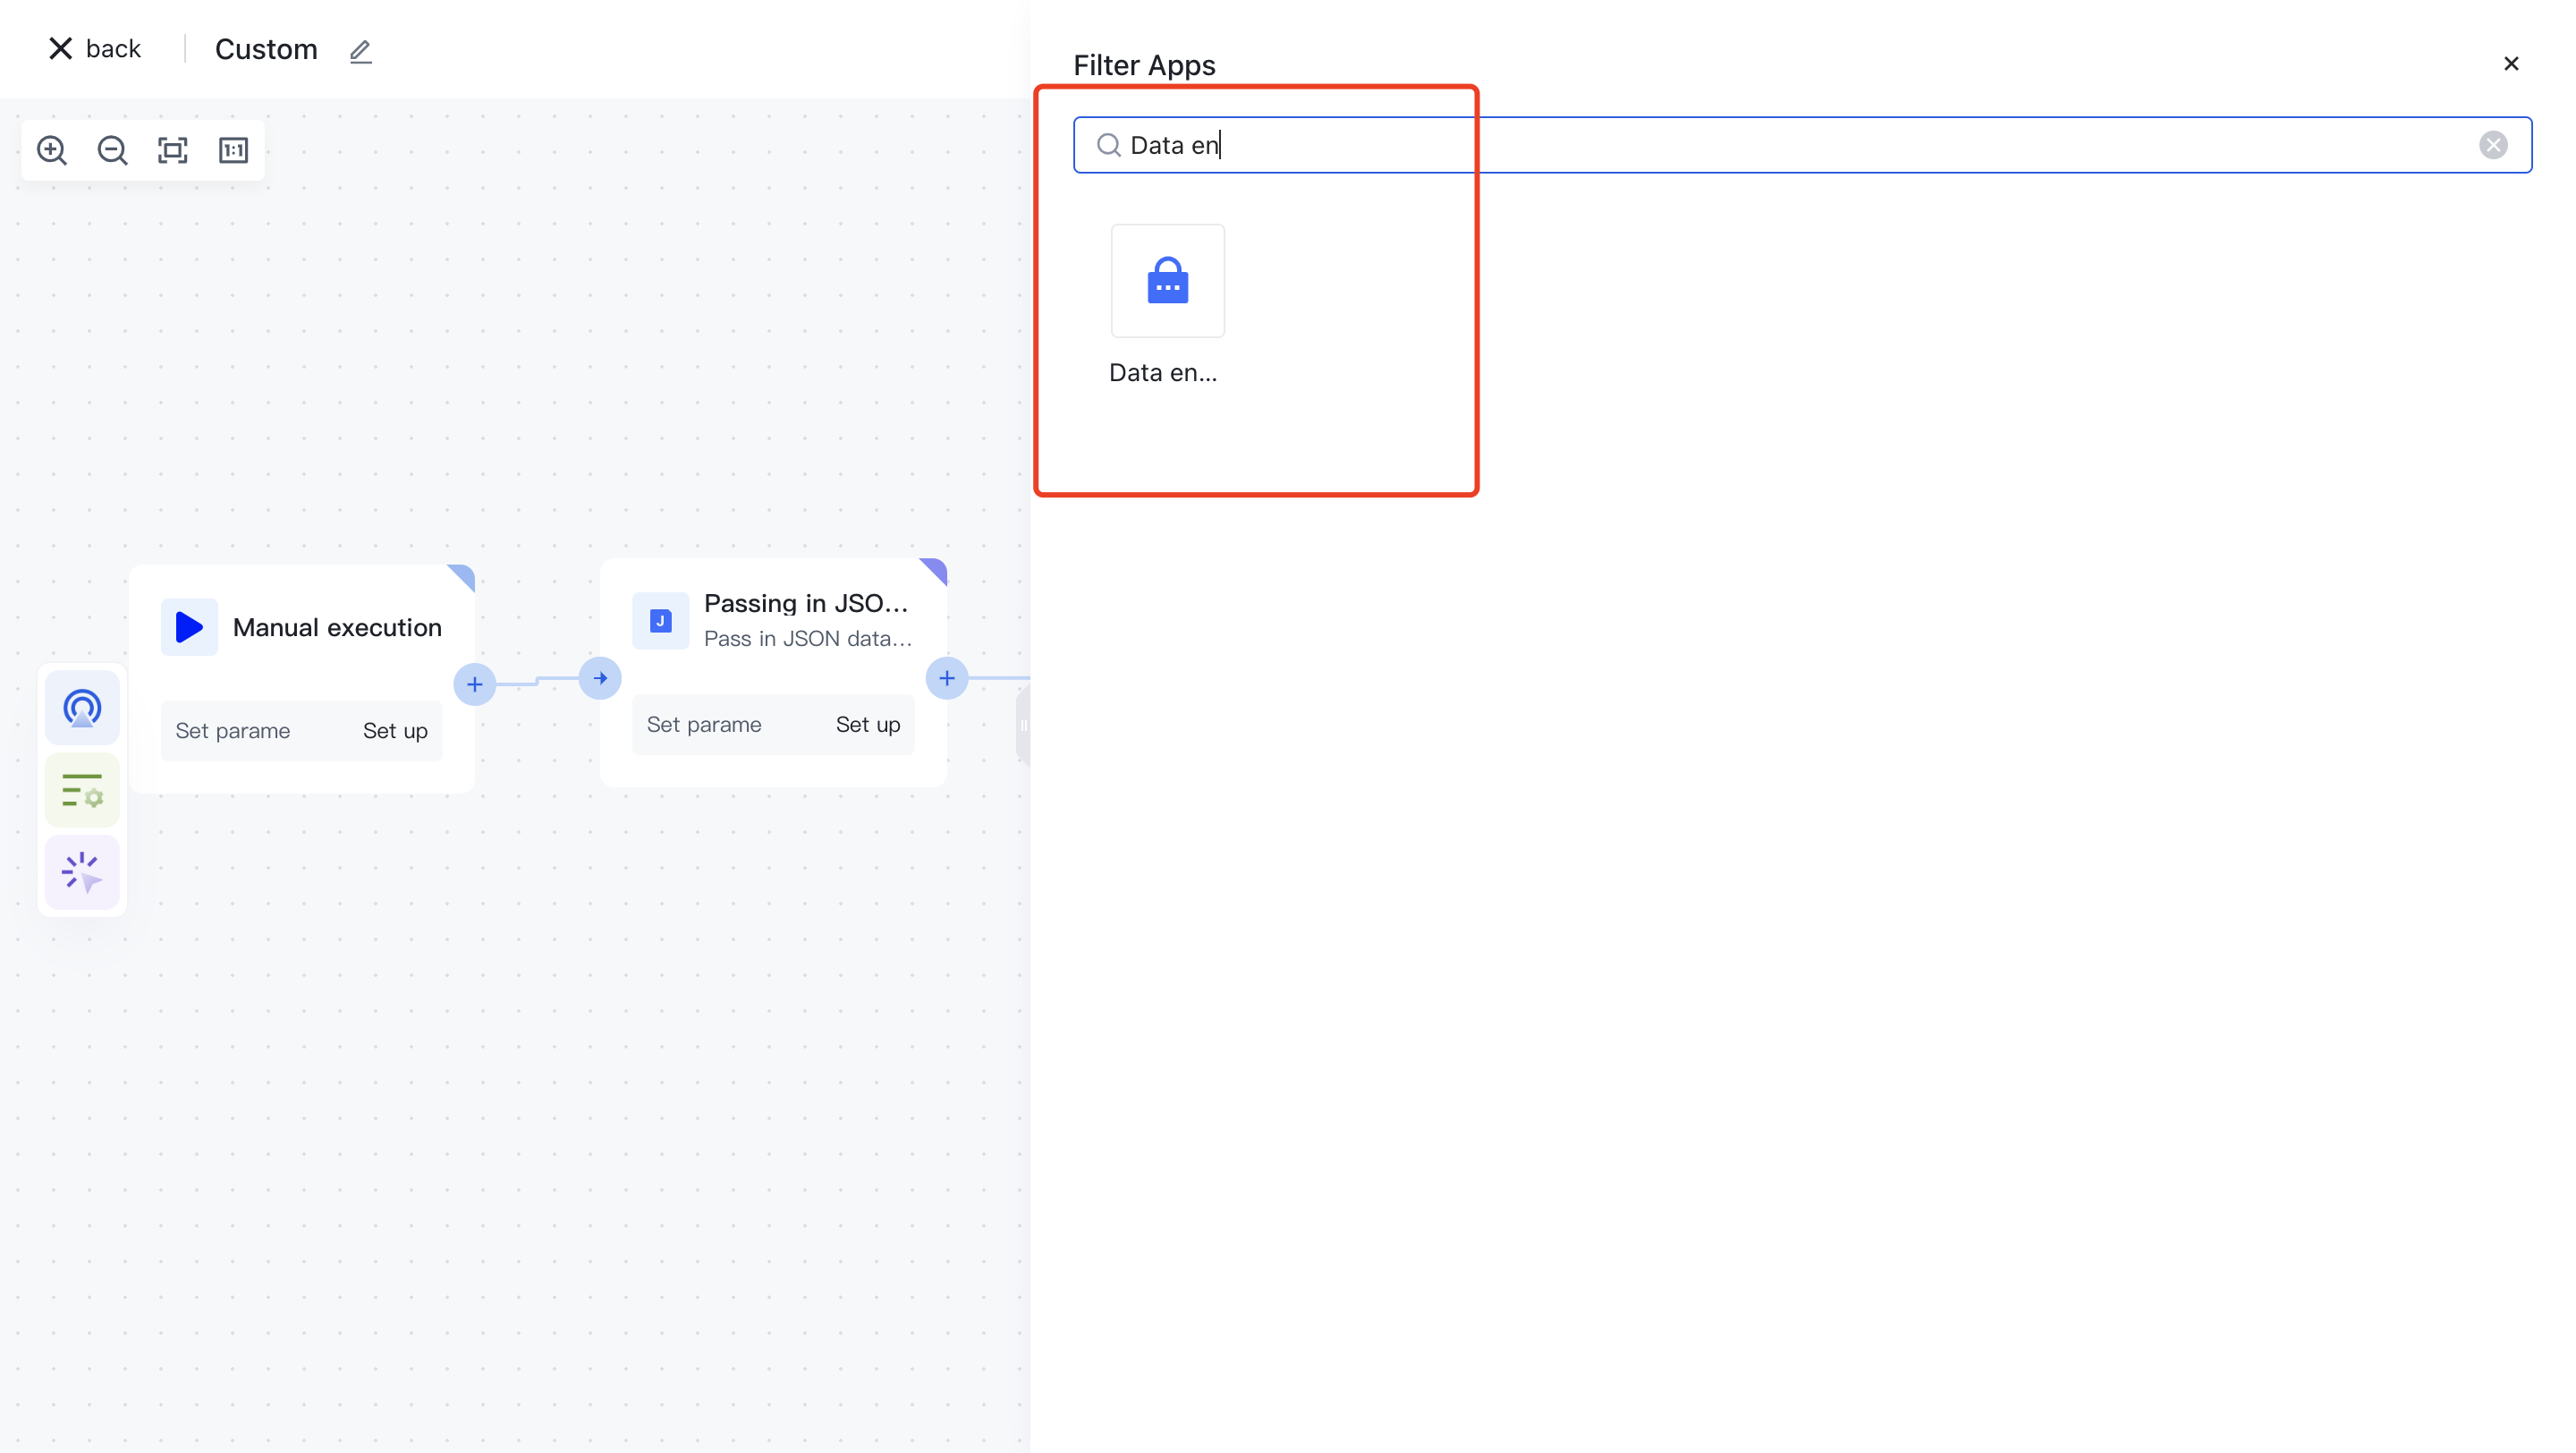Screen dimensions: 2576x1453
Task: Select the Data en... app tile
Action: (1167, 282)
